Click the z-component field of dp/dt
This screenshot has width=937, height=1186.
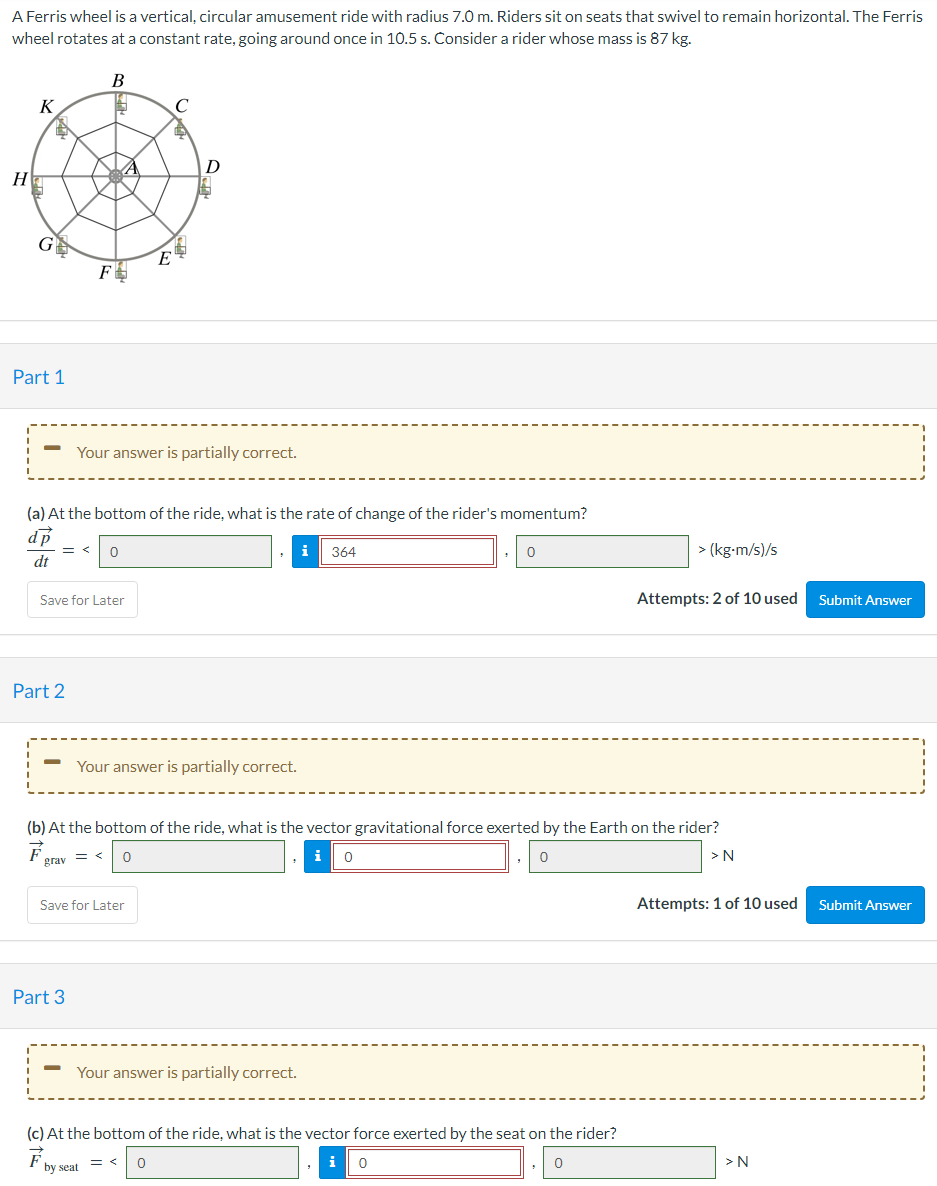[x=601, y=550]
